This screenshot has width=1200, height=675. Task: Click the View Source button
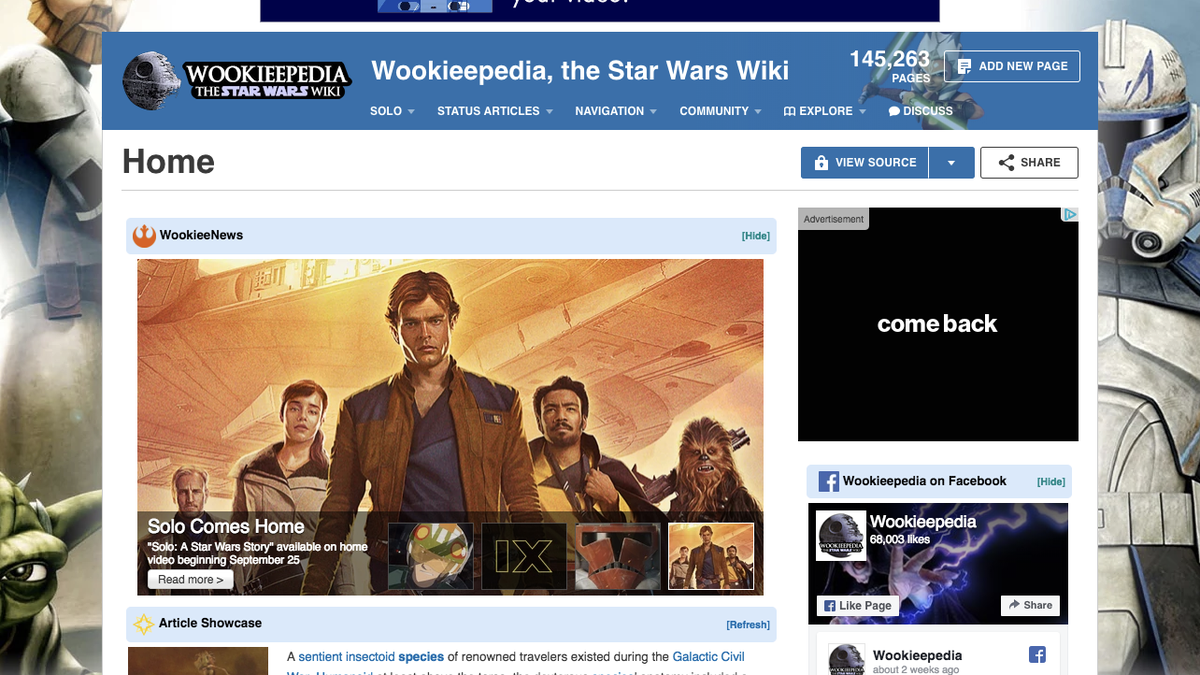tap(865, 163)
